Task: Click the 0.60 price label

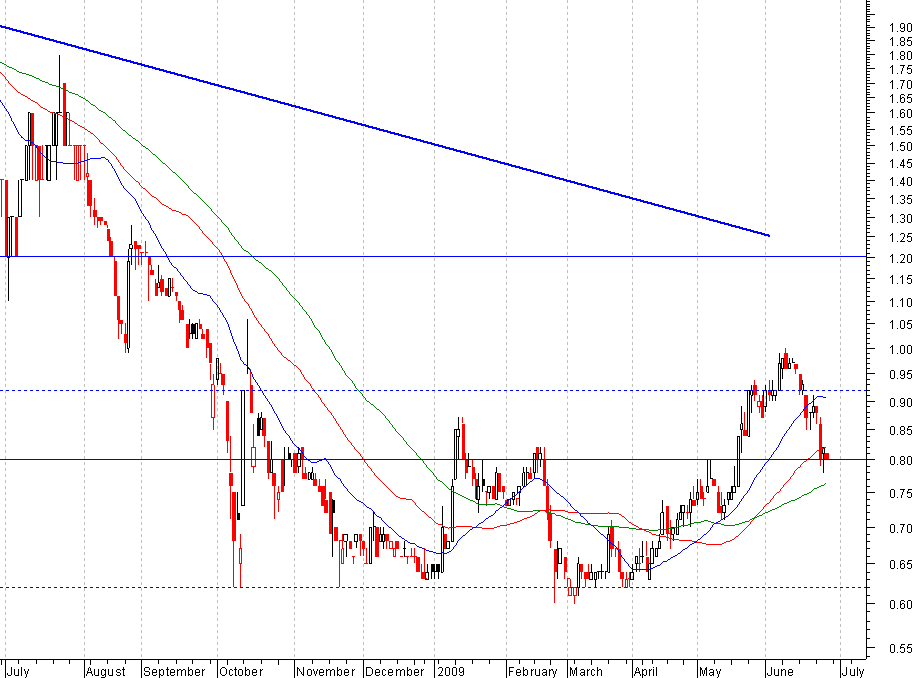Action: [901, 604]
